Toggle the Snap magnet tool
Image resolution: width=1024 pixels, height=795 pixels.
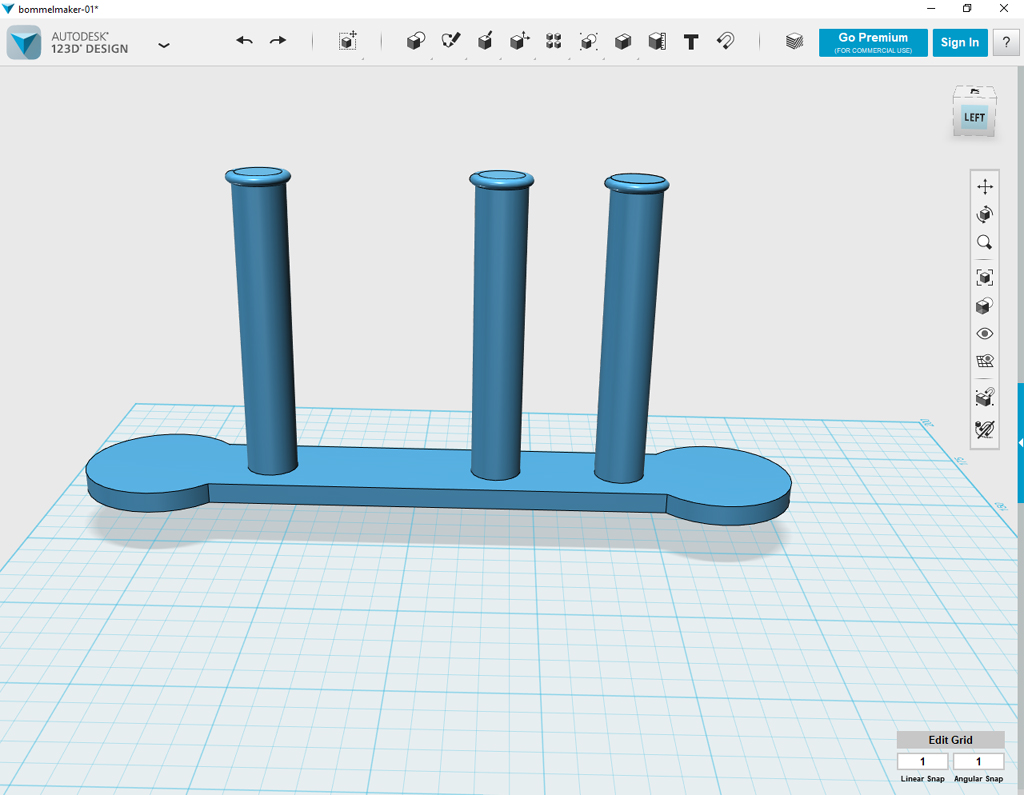click(726, 41)
